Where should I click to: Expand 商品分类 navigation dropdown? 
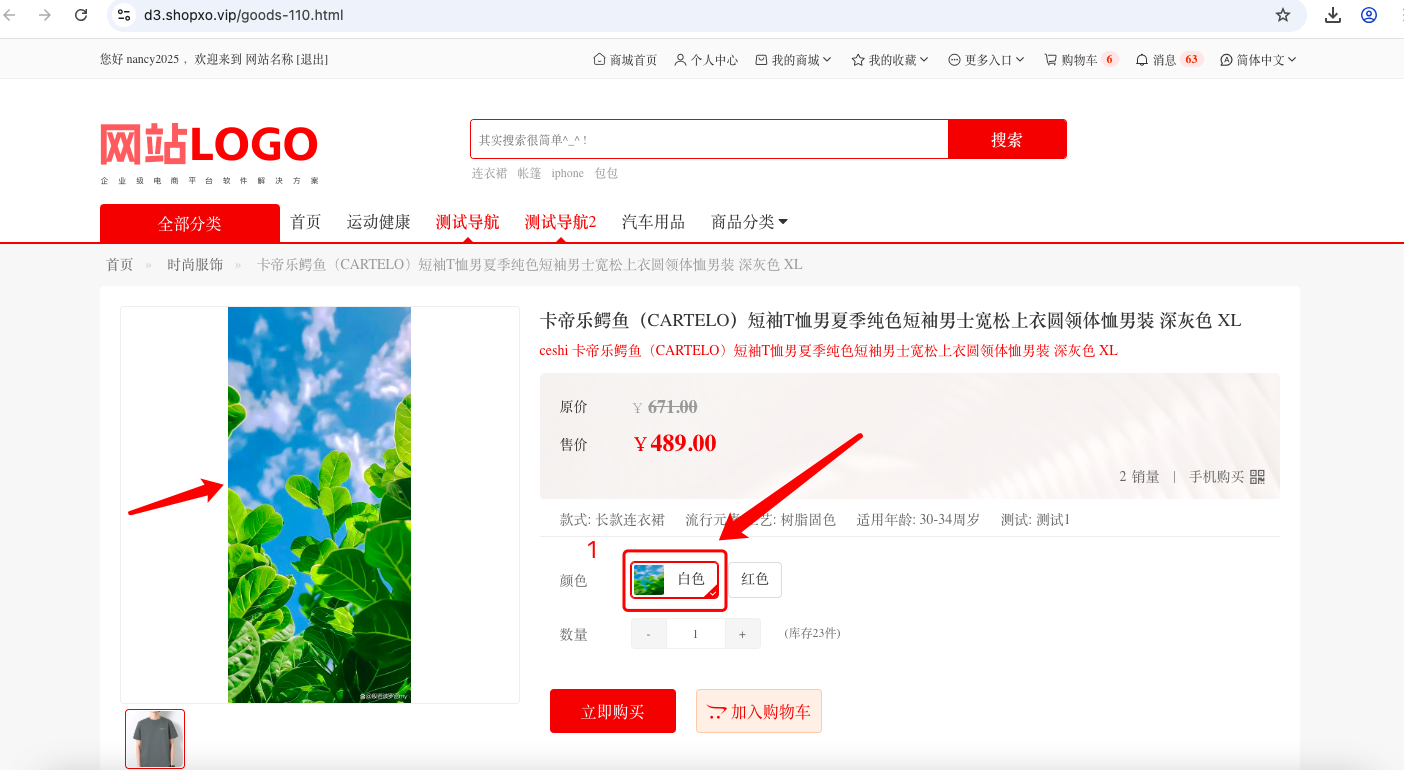tap(750, 222)
